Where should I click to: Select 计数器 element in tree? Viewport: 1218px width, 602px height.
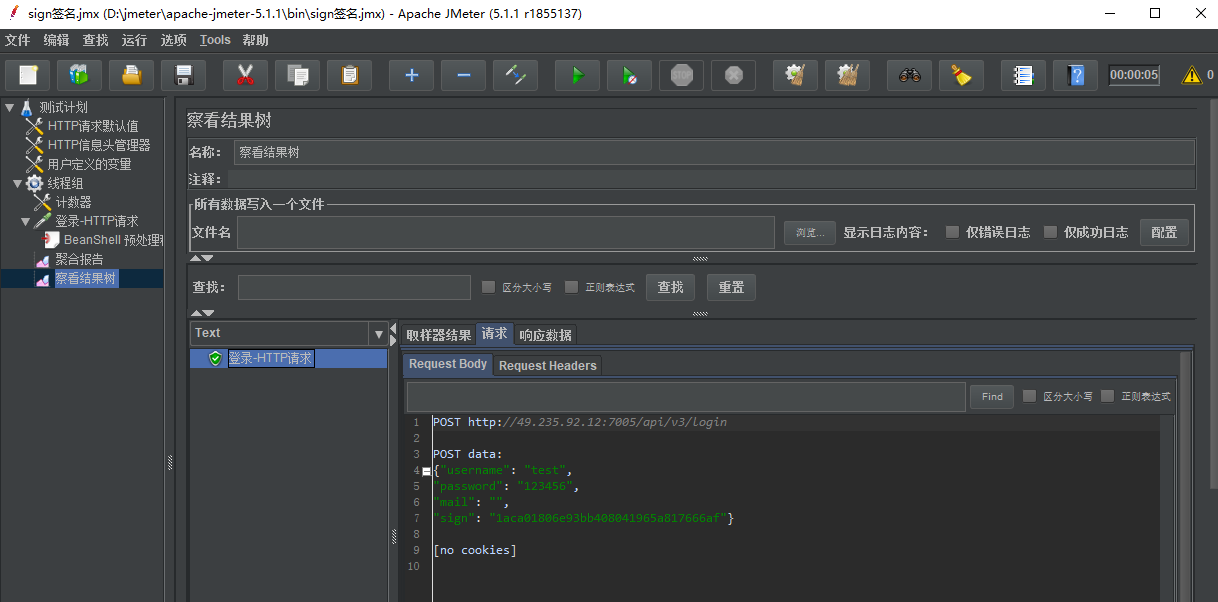pyautogui.click(x=73, y=202)
